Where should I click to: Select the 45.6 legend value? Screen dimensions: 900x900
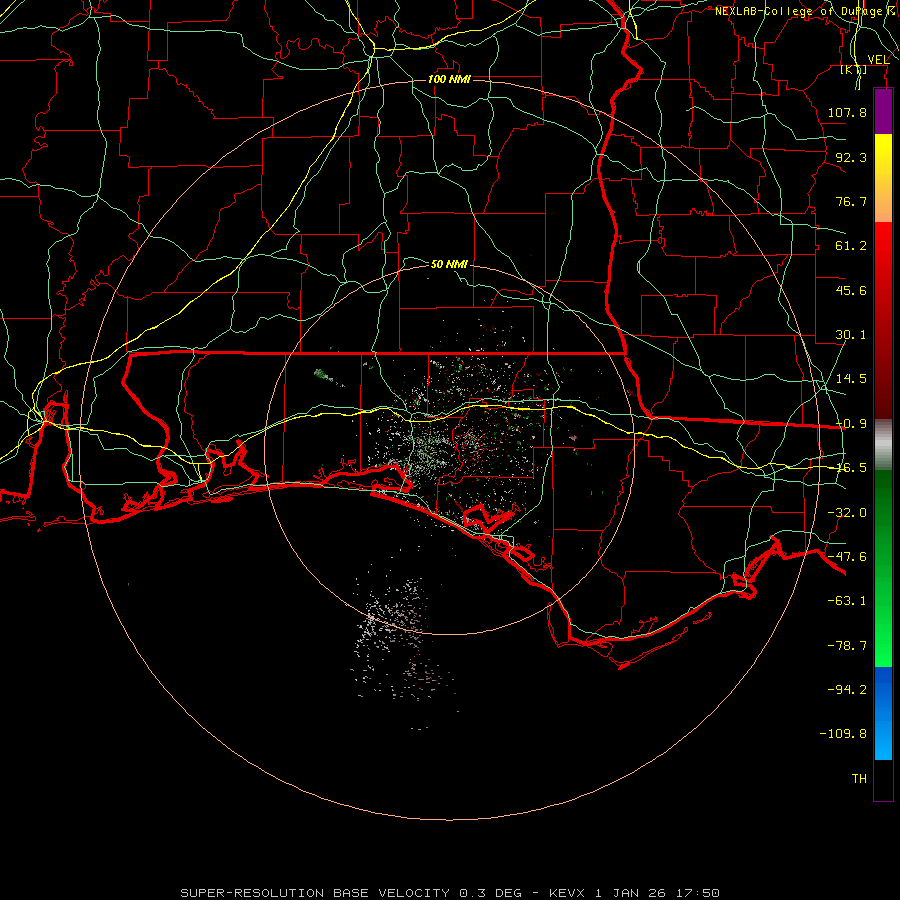tap(851, 290)
